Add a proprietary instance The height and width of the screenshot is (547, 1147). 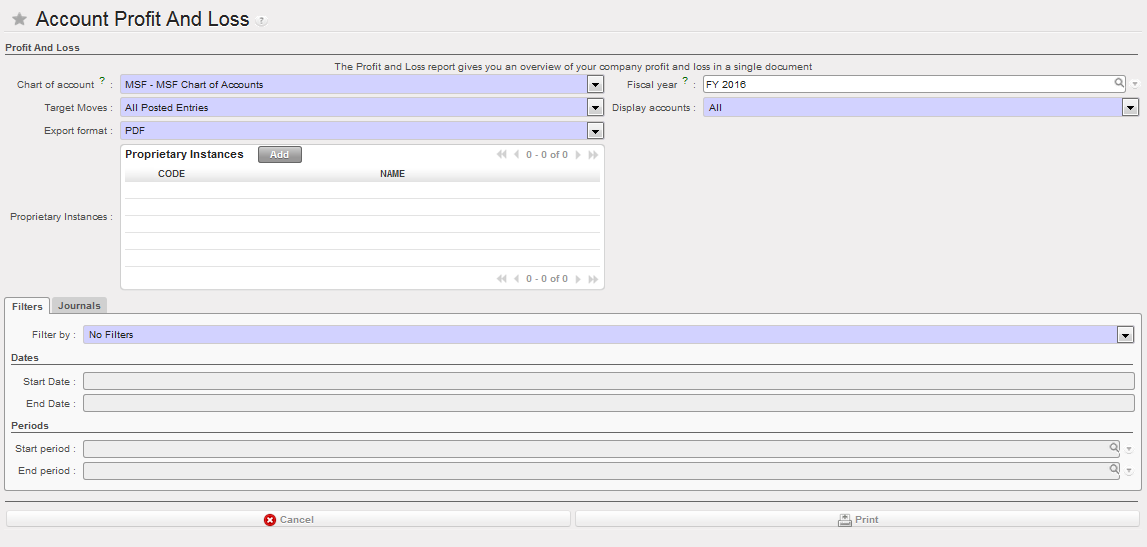(x=279, y=154)
